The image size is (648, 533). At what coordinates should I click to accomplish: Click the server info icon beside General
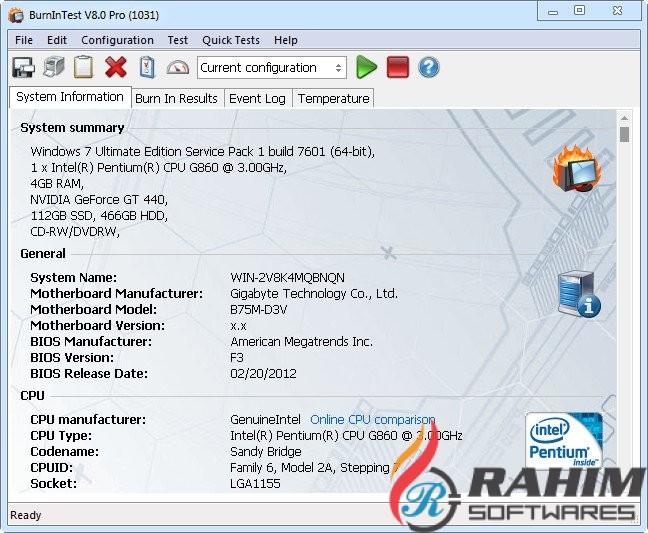[x=579, y=295]
